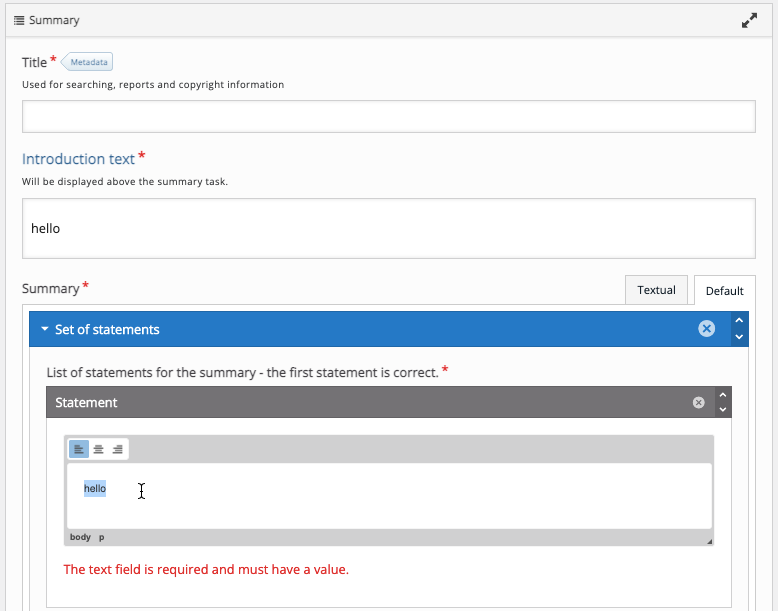The height and width of the screenshot is (611, 778).
Task: Click the Summary list icon in header
Action: 19,20
